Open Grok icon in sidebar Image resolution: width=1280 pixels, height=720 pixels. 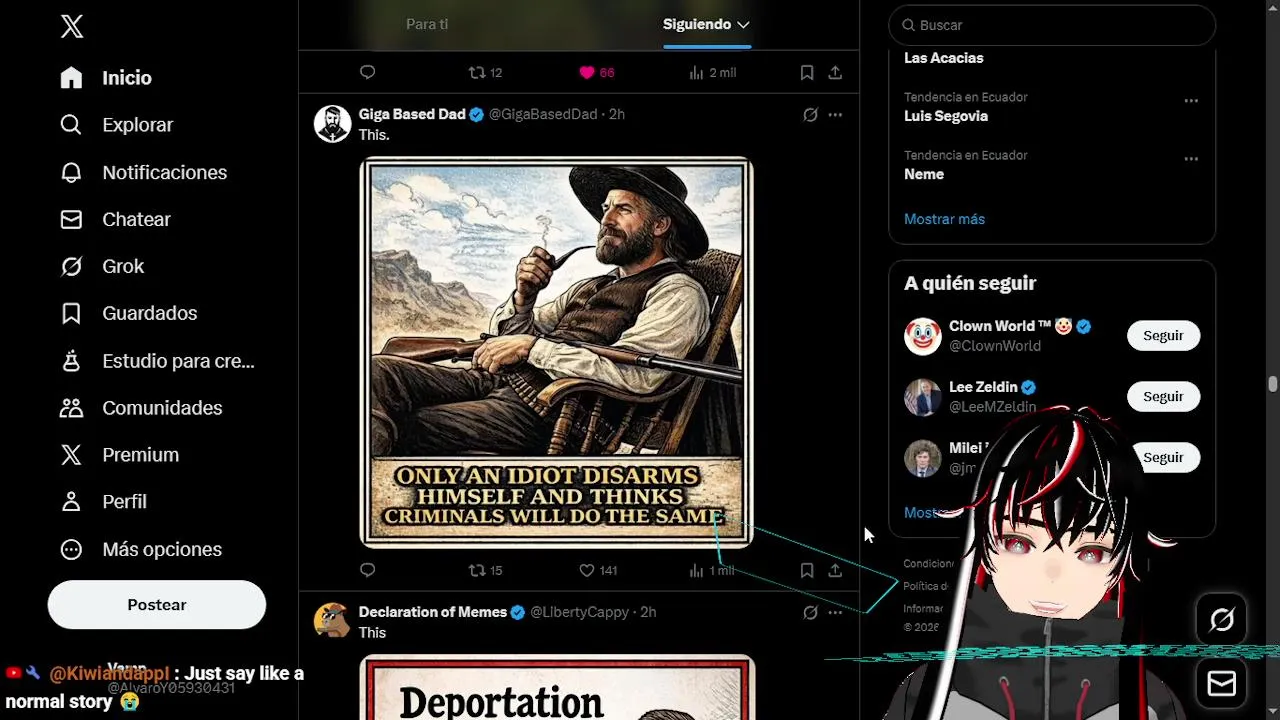click(71, 266)
